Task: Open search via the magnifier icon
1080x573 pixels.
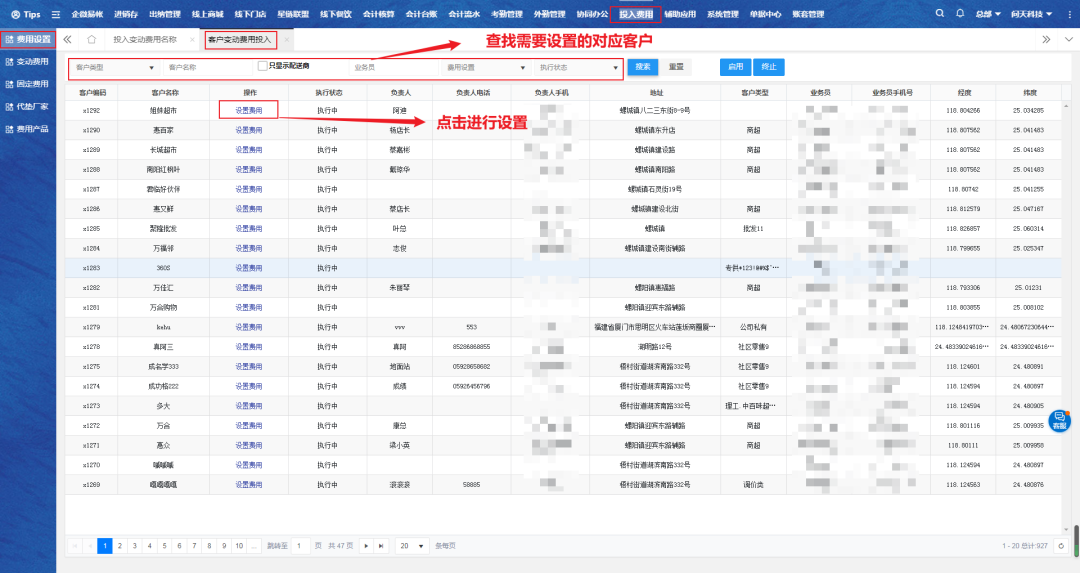Action: tap(939, 14)
